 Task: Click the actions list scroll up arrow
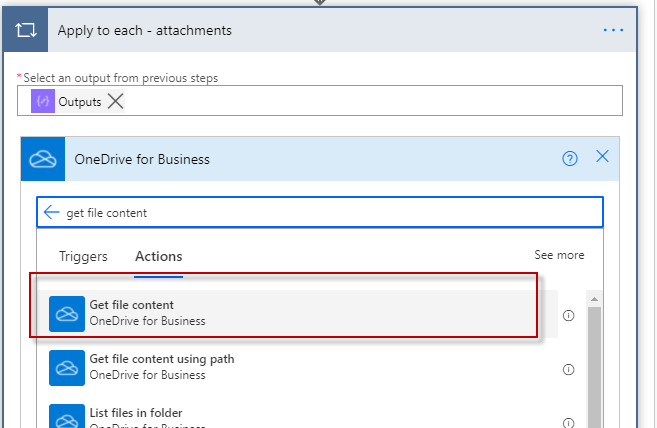[594, 299]
